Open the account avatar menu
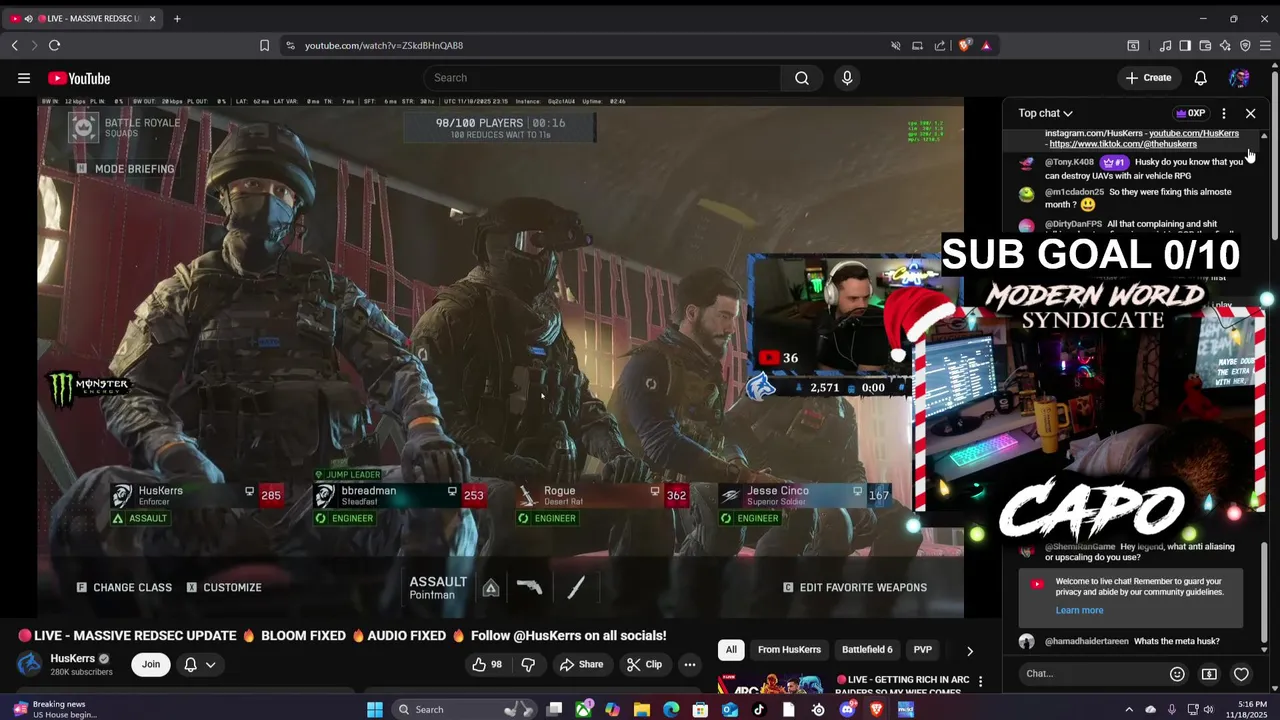The height and width of the screenshot is (720, 1280). (1239, 78)
